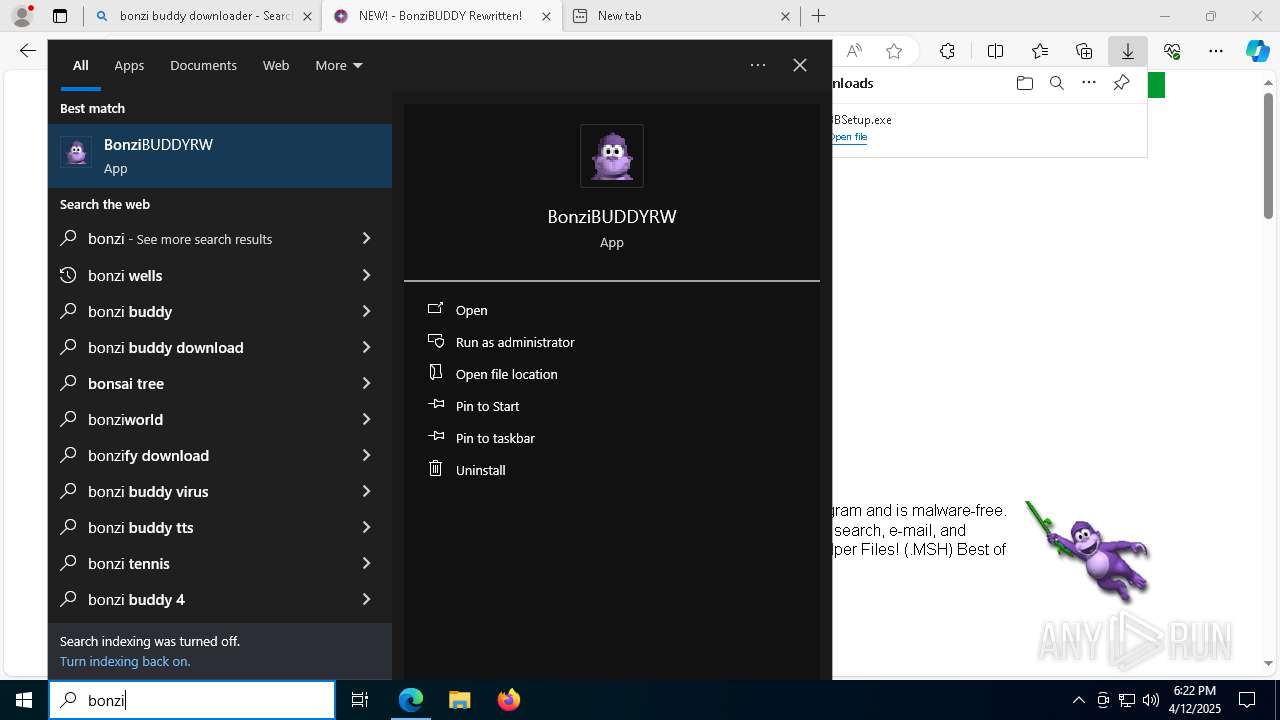Open Edge Extensions puzzle icon
1280x720 pixels.
click(x=947, y=51)
